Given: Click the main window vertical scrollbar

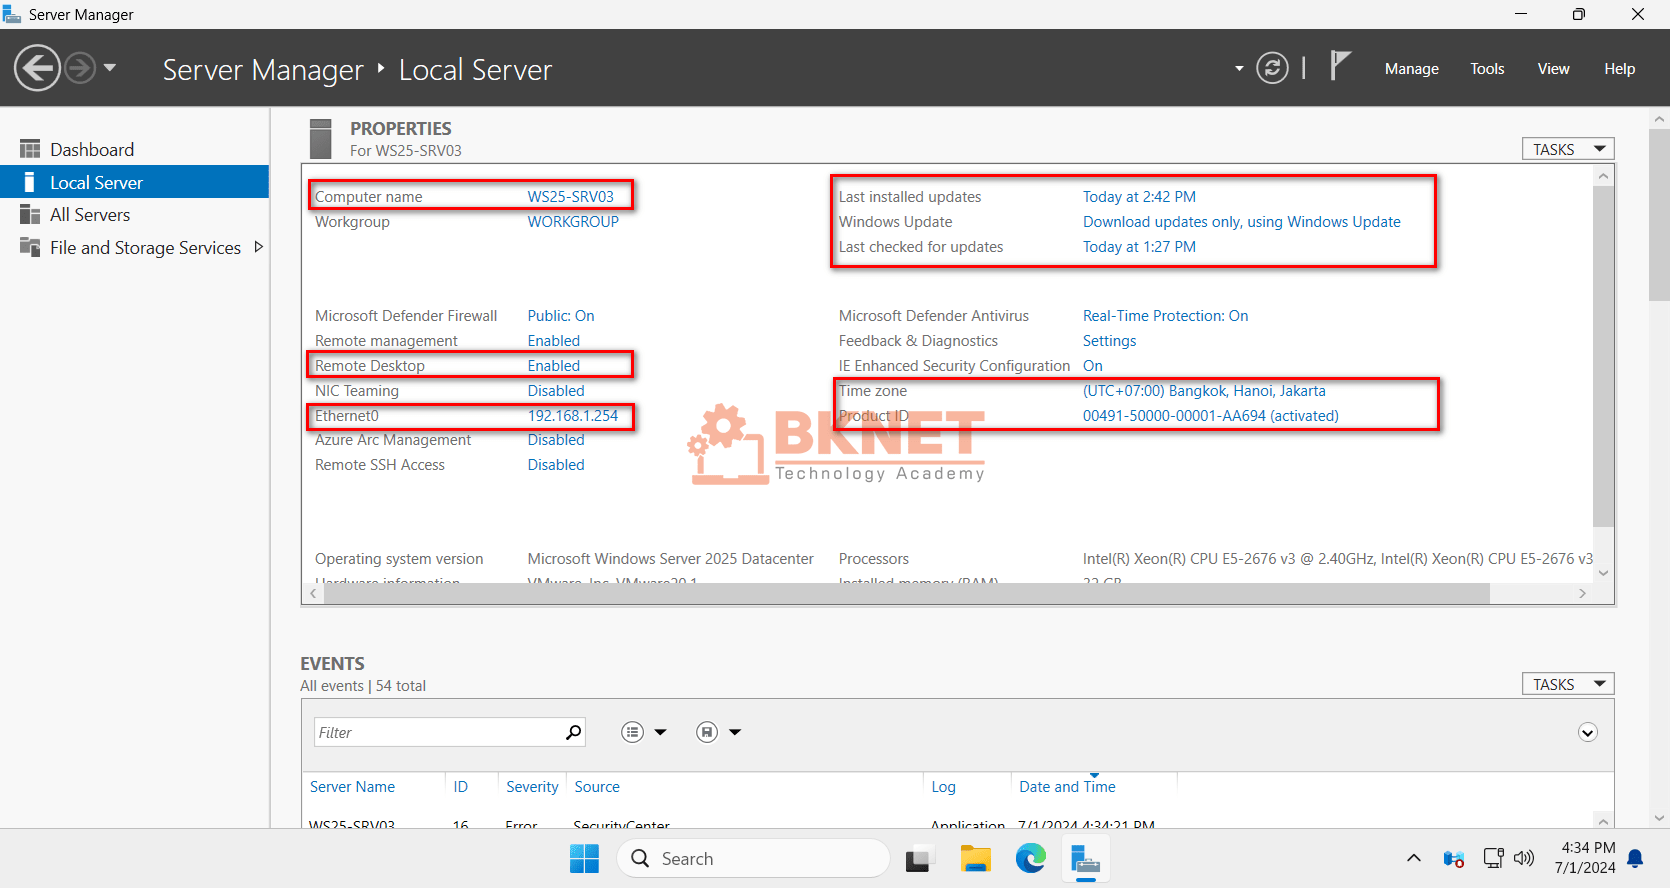Looking at the screenshot, I should (1659, 215).
